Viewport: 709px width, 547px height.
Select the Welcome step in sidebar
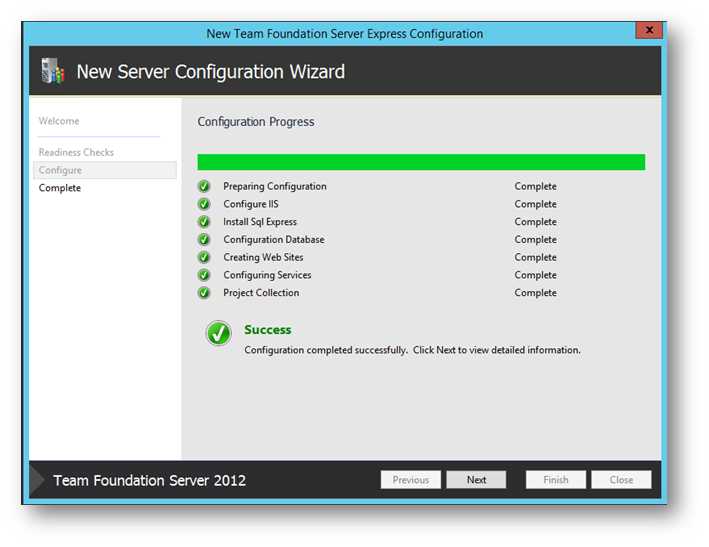[x=59, y=121]
